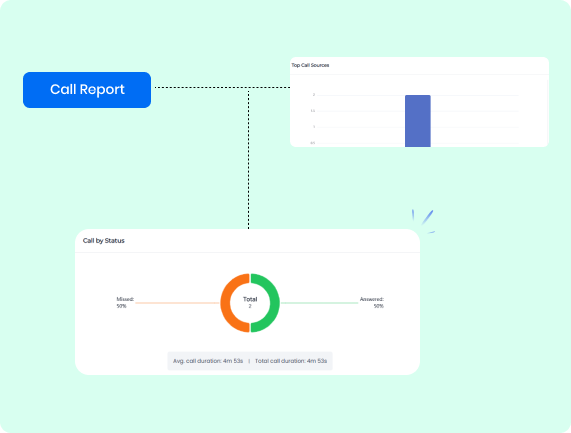The image size is (571, 433).
Task: Click the blue Call Report button
Action: 87,90
